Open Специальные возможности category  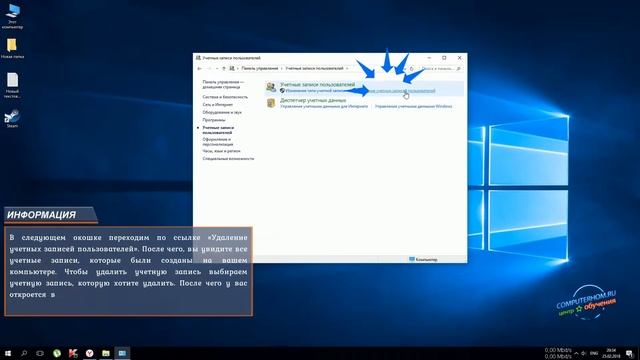[x=228, y=159]
